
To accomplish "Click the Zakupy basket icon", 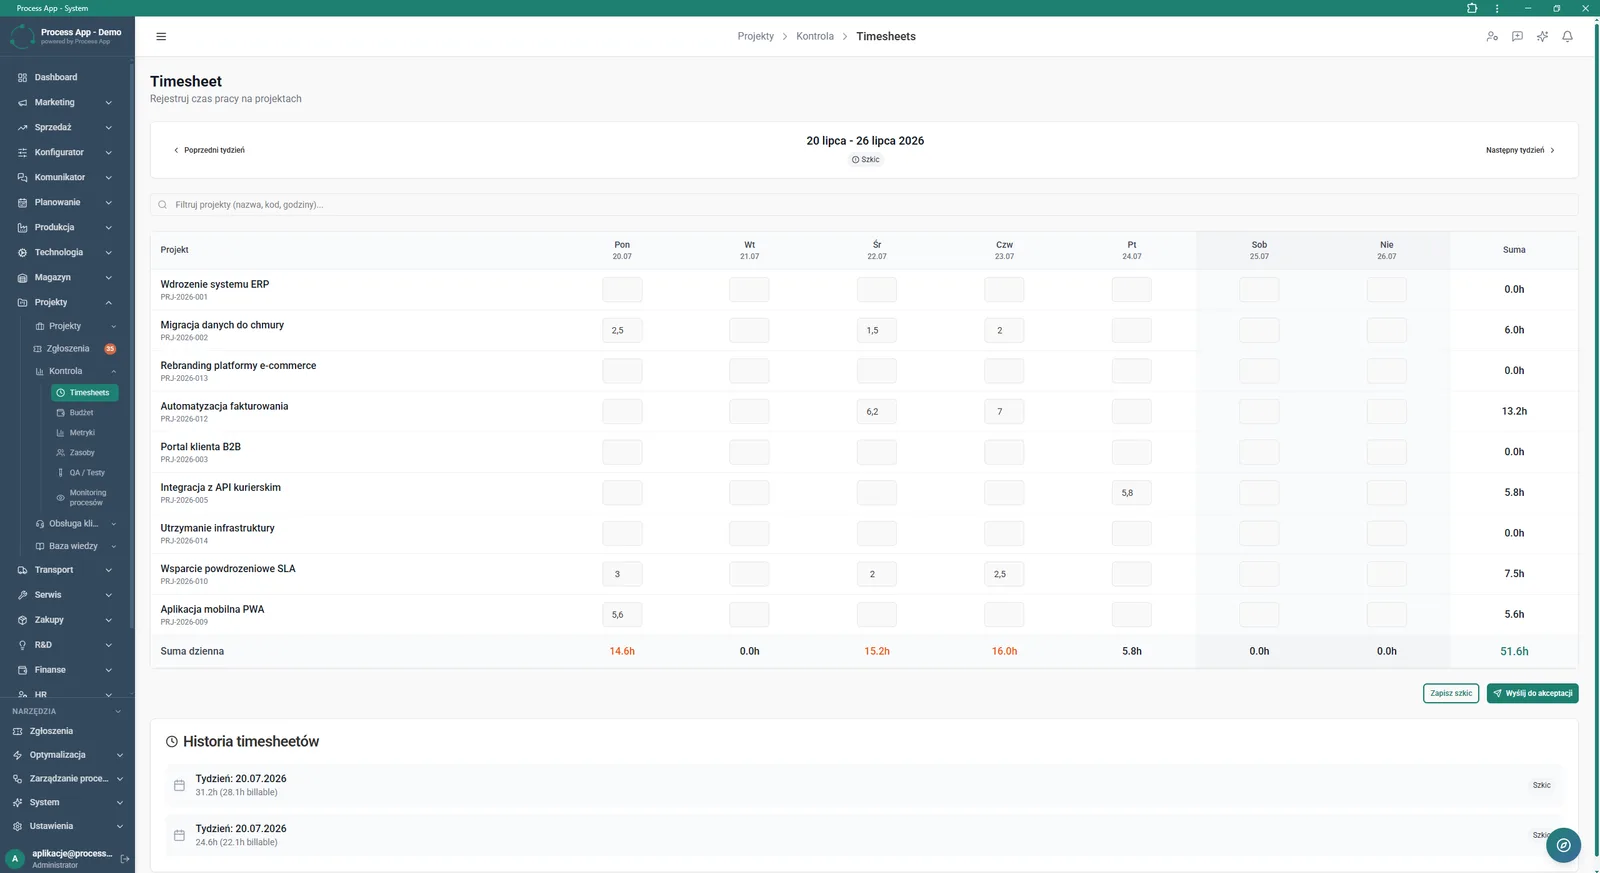I will tap(22, 620).
